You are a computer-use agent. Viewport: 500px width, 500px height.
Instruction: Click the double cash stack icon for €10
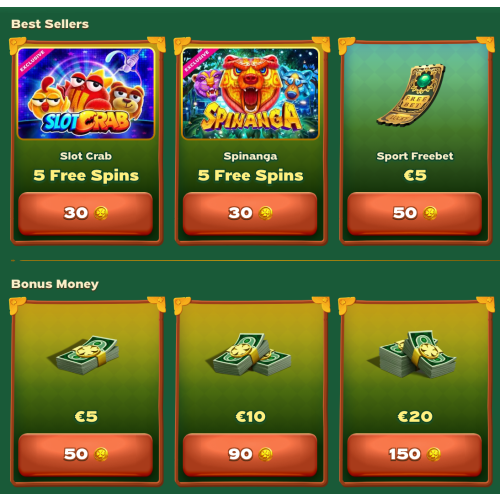click(251, 354)
